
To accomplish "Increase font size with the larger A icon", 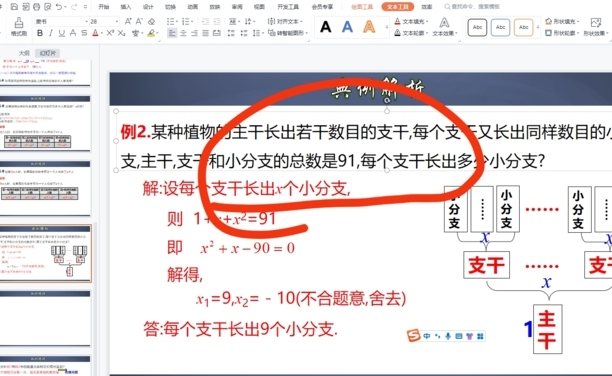I will (128, 21).
